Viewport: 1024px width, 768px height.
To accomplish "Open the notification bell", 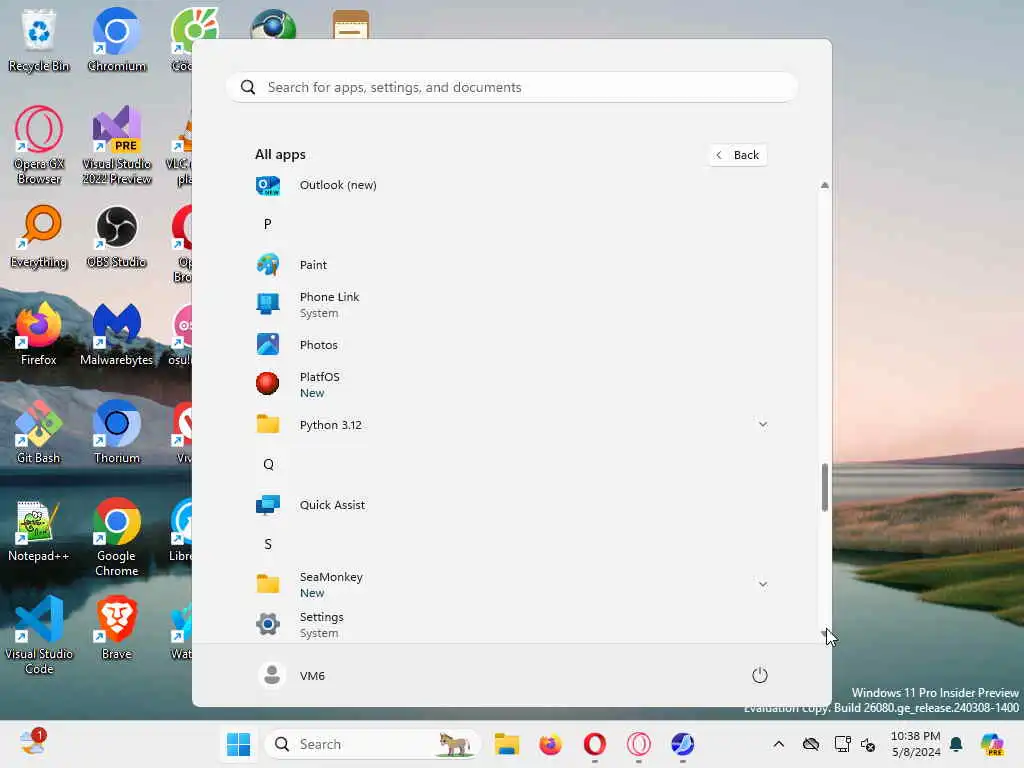I will pyautogui.click(x=956, y=744).
